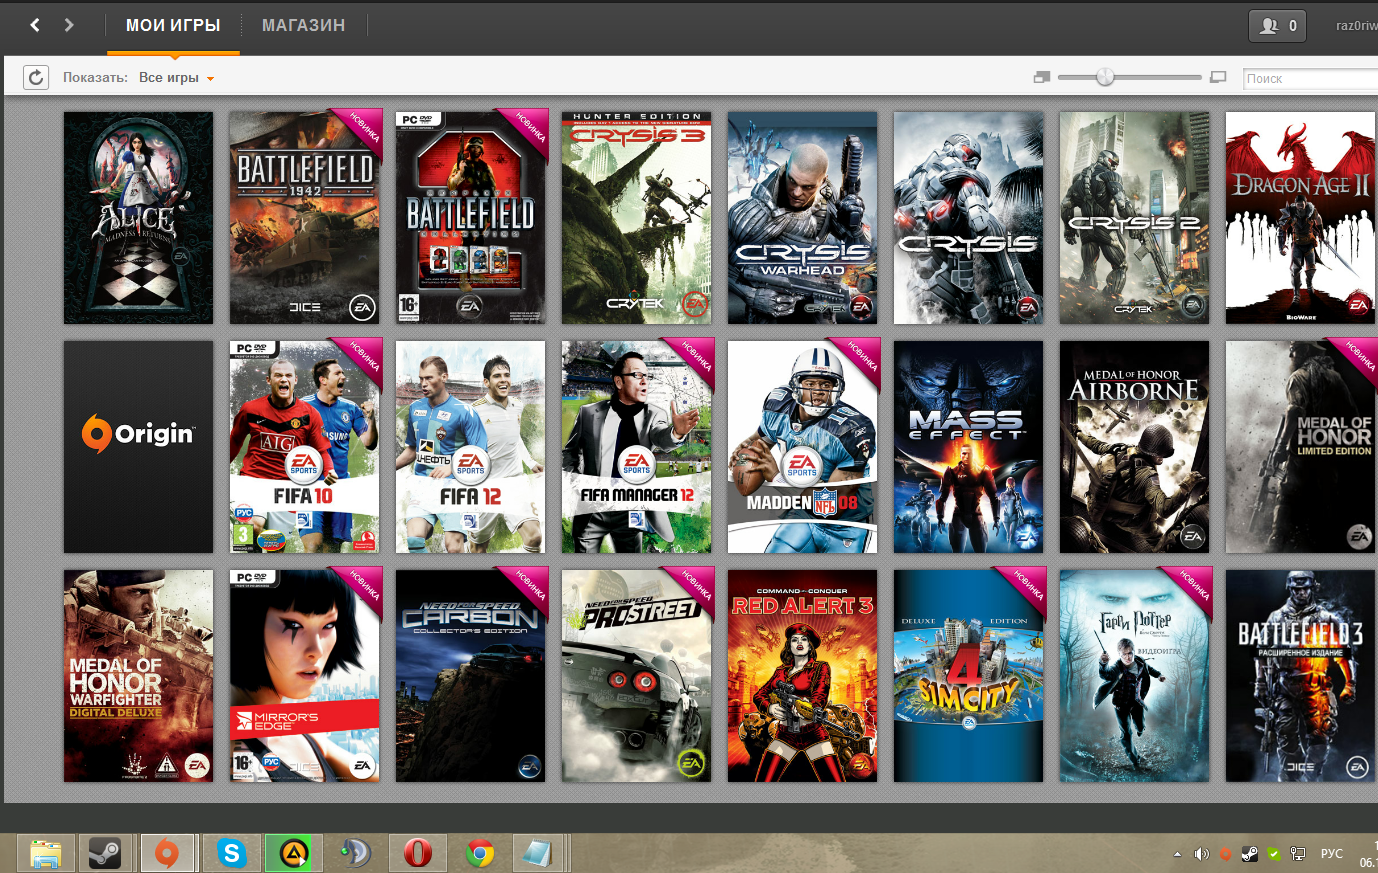Open SimCity 4 Deluxe Edition cover
This screenshot has height=873, width=1378.
pyautogui.click(x=968, y=676)
